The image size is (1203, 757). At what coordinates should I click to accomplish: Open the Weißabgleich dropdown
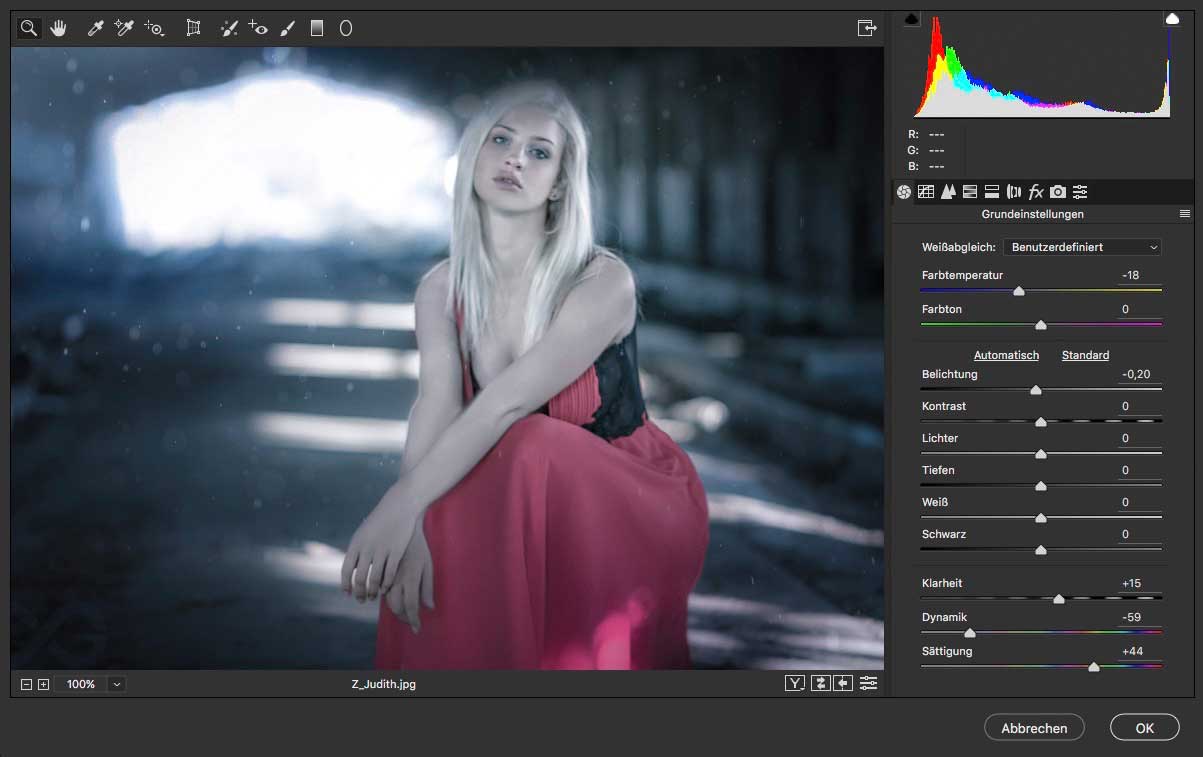pyautogui.click(x=1084, y=247)
